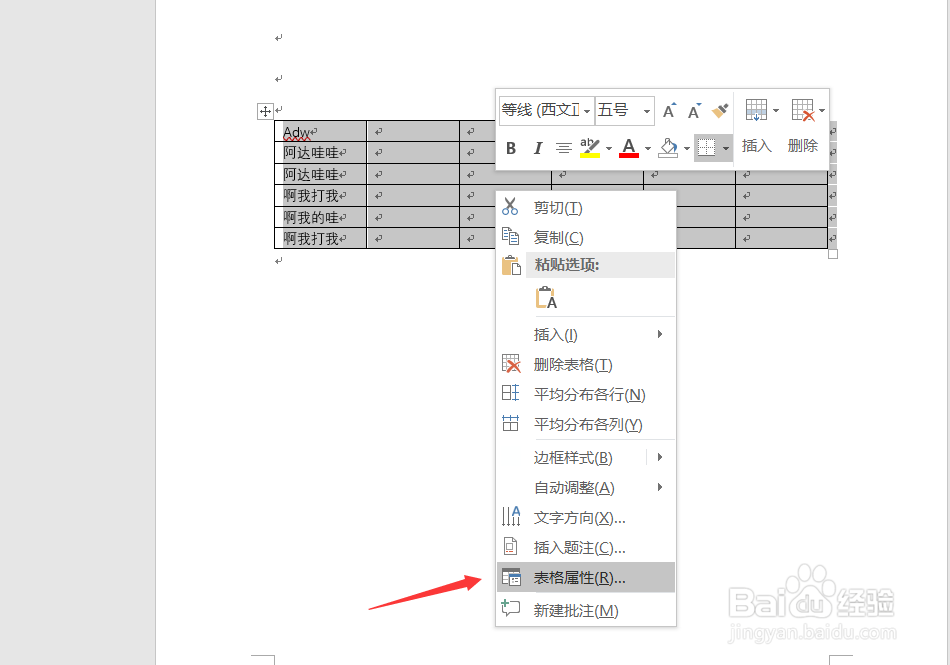Image resolution: width=950 pixels, height=665 pixels.
Task: Click the Delete Table red X icon
Action: click(x=511, y=364)
